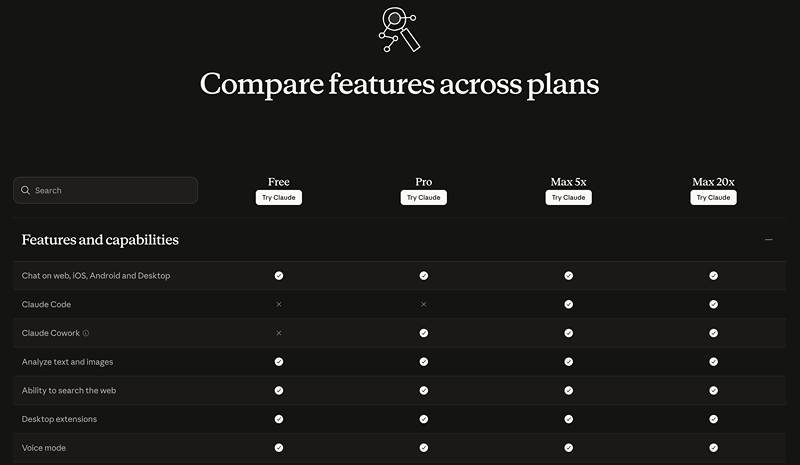The height and width of the screenshot is (465, 800).
Task: Click the Max 20x checkmark for Chat on web row
Action: (x=713, y=276)
